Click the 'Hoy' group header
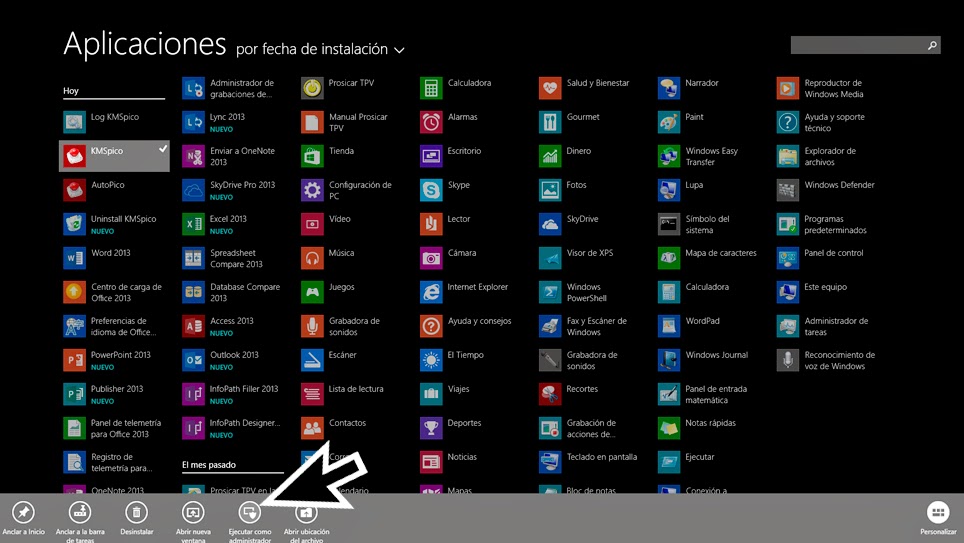The height and width of the screenshot is (543, 964). tap(71, 90)
